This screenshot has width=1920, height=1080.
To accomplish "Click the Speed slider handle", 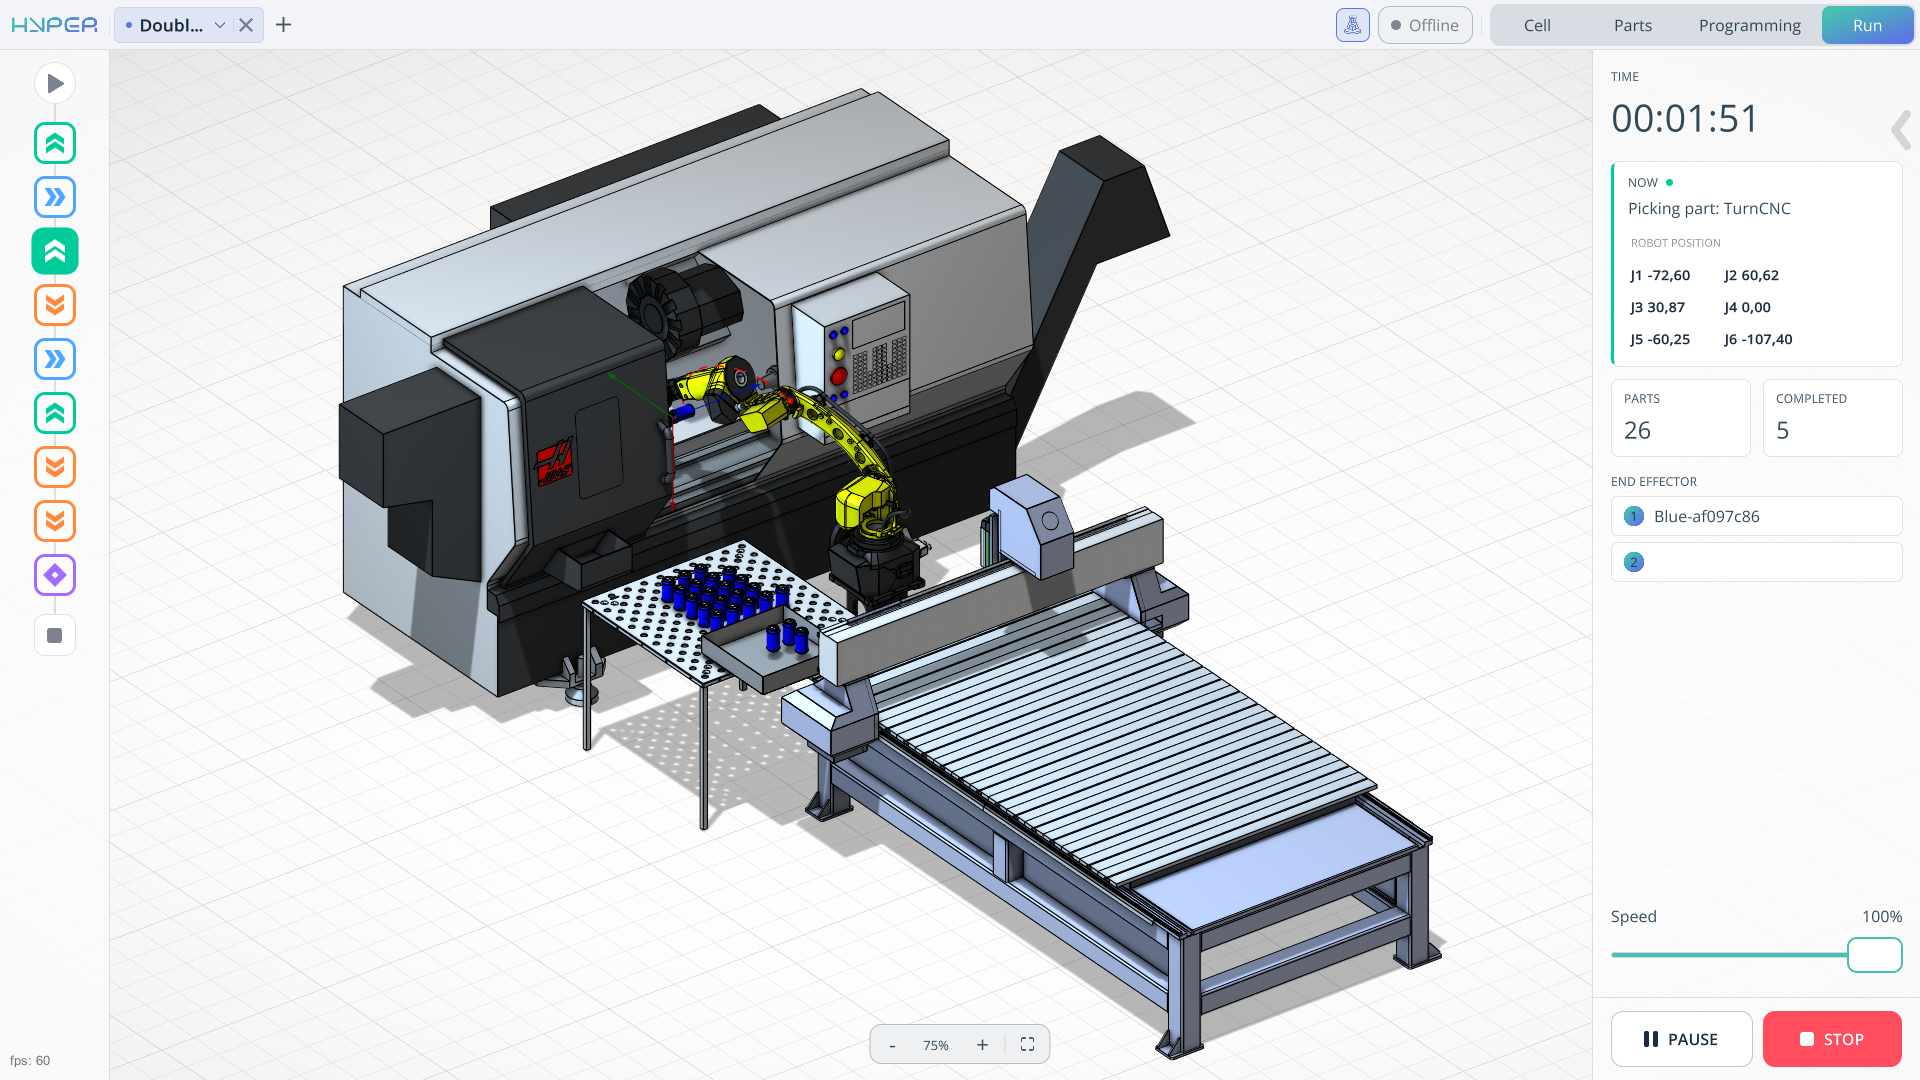I will pos(1874,955).
